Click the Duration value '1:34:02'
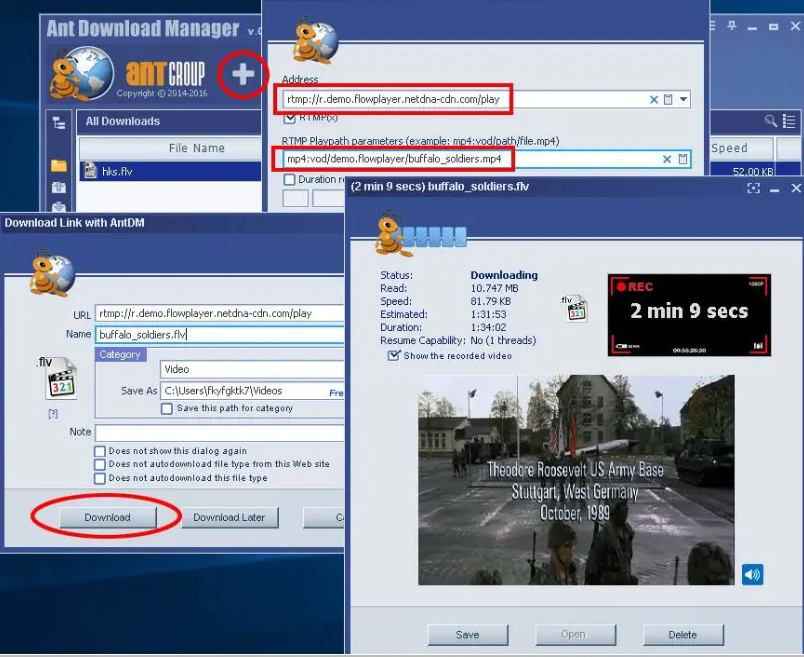The height and width of the screenshot is (657, 804). tap(488, 327)
